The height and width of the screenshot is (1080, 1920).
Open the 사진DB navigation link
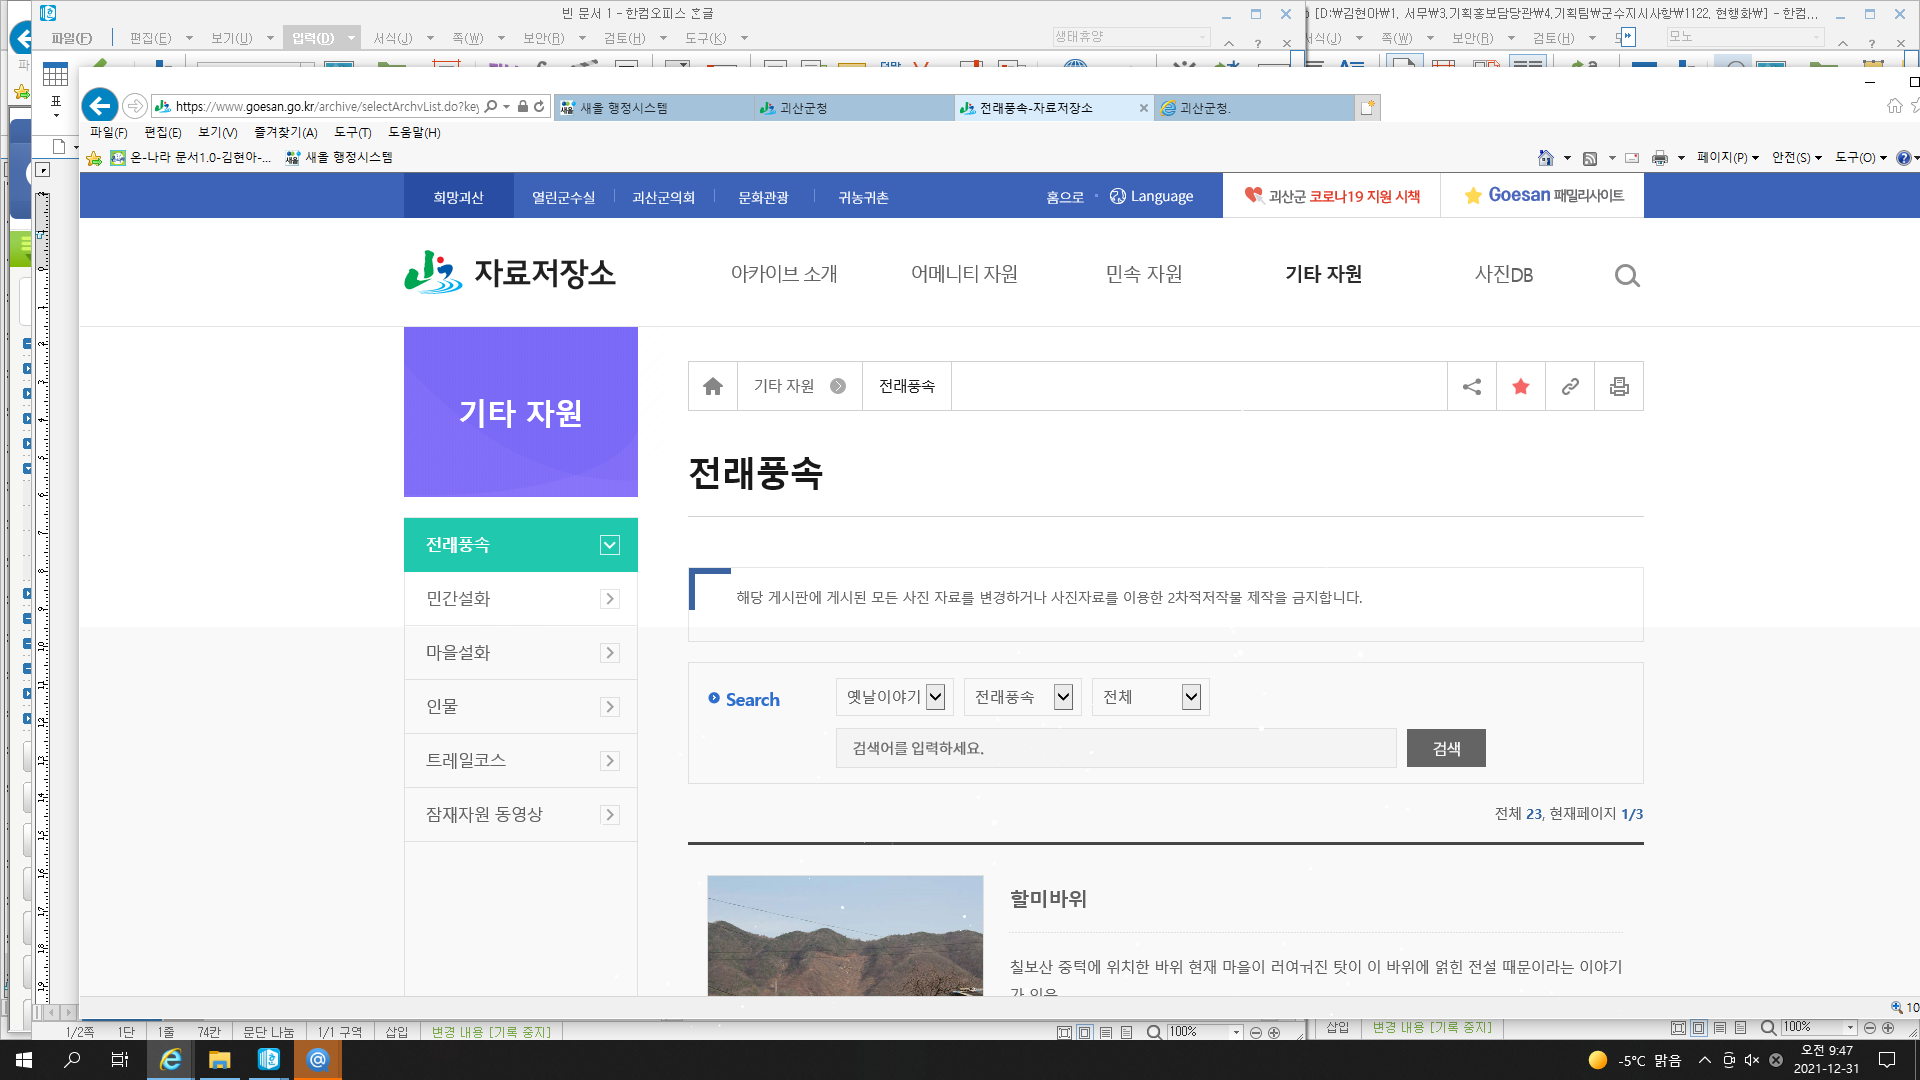(1503, 275)
